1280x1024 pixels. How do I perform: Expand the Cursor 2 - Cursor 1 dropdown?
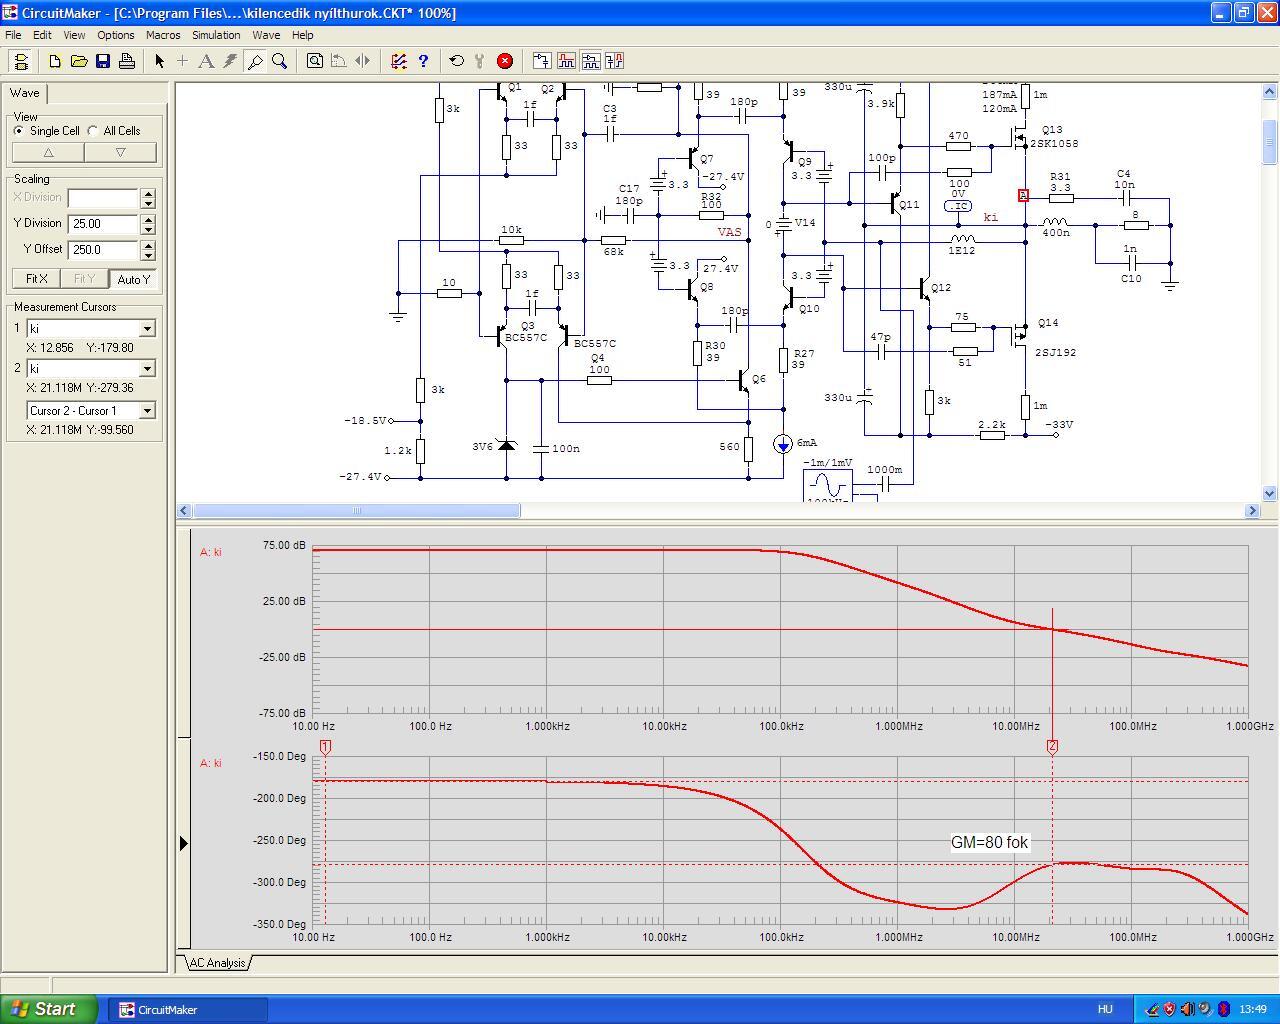click(147, 411)
